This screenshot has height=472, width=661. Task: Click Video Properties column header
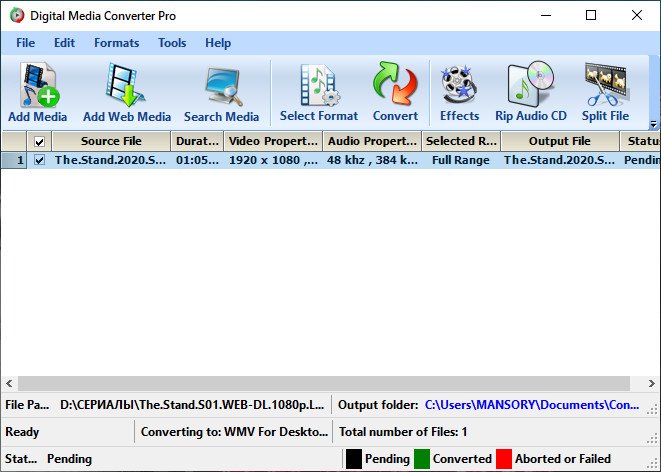coord(273,141)
